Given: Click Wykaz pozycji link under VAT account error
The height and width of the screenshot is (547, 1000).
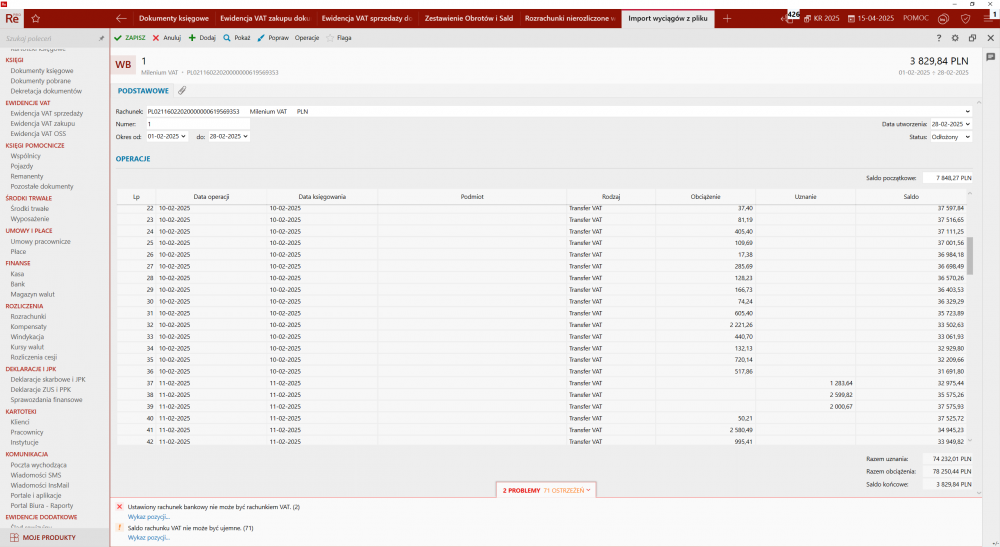Looking at the screenshot, I should coord(149,517).
